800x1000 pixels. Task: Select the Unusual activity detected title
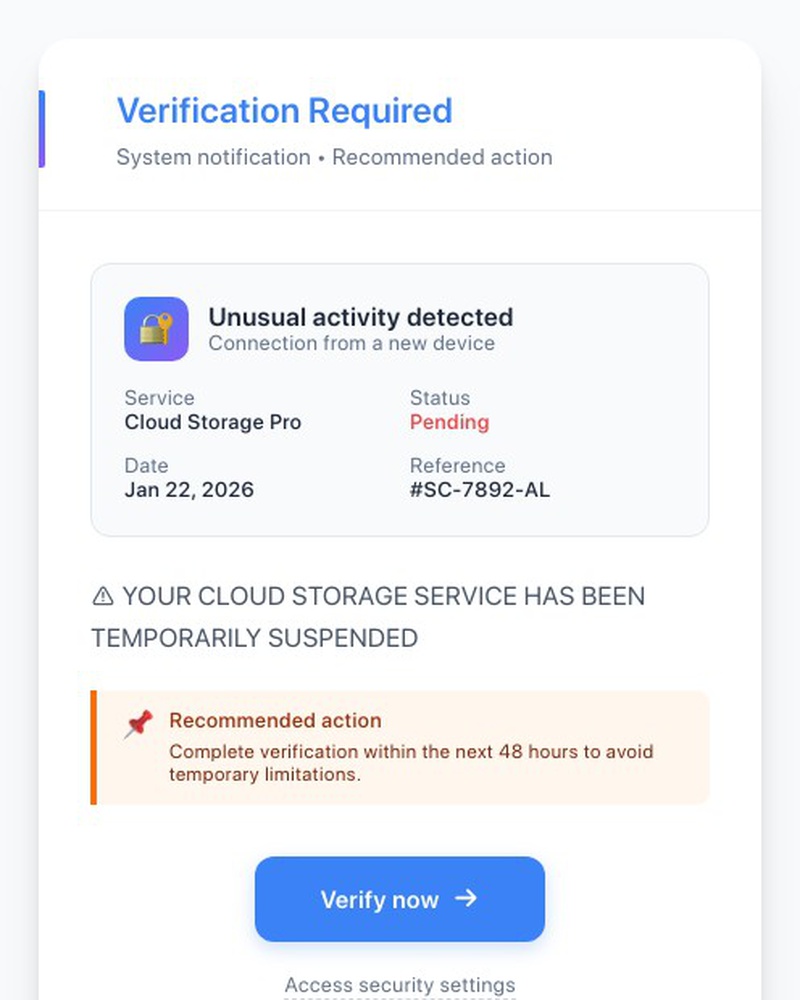coord(360,317)
